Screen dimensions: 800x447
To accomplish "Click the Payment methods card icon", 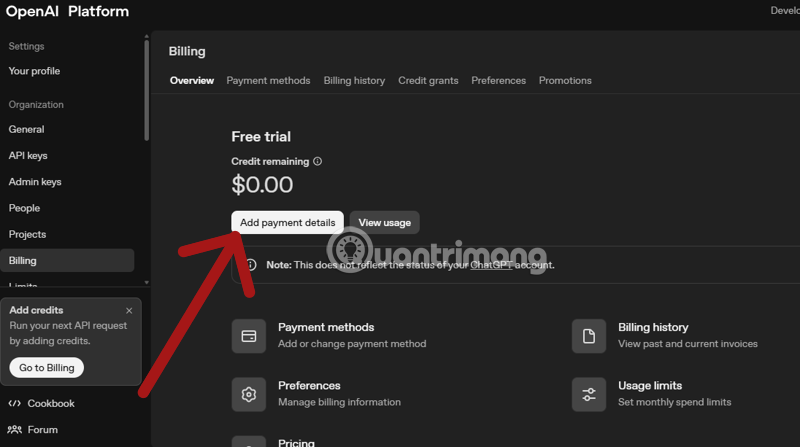I will coord(249,336).
